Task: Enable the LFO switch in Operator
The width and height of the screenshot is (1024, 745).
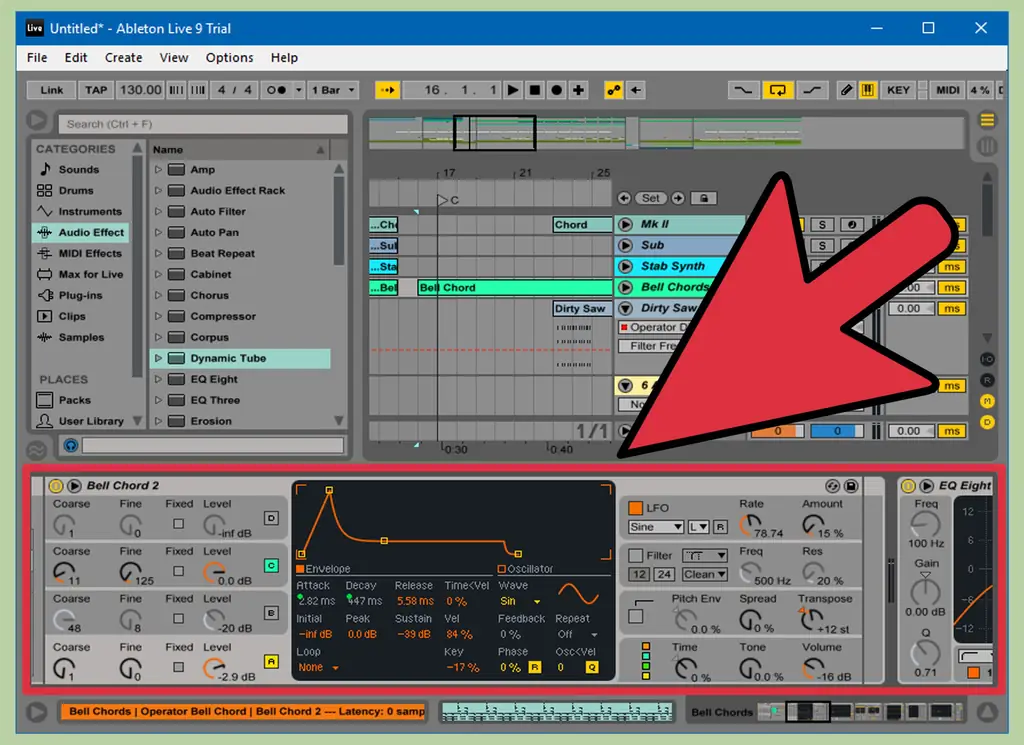Action: (x=635, y=508)
